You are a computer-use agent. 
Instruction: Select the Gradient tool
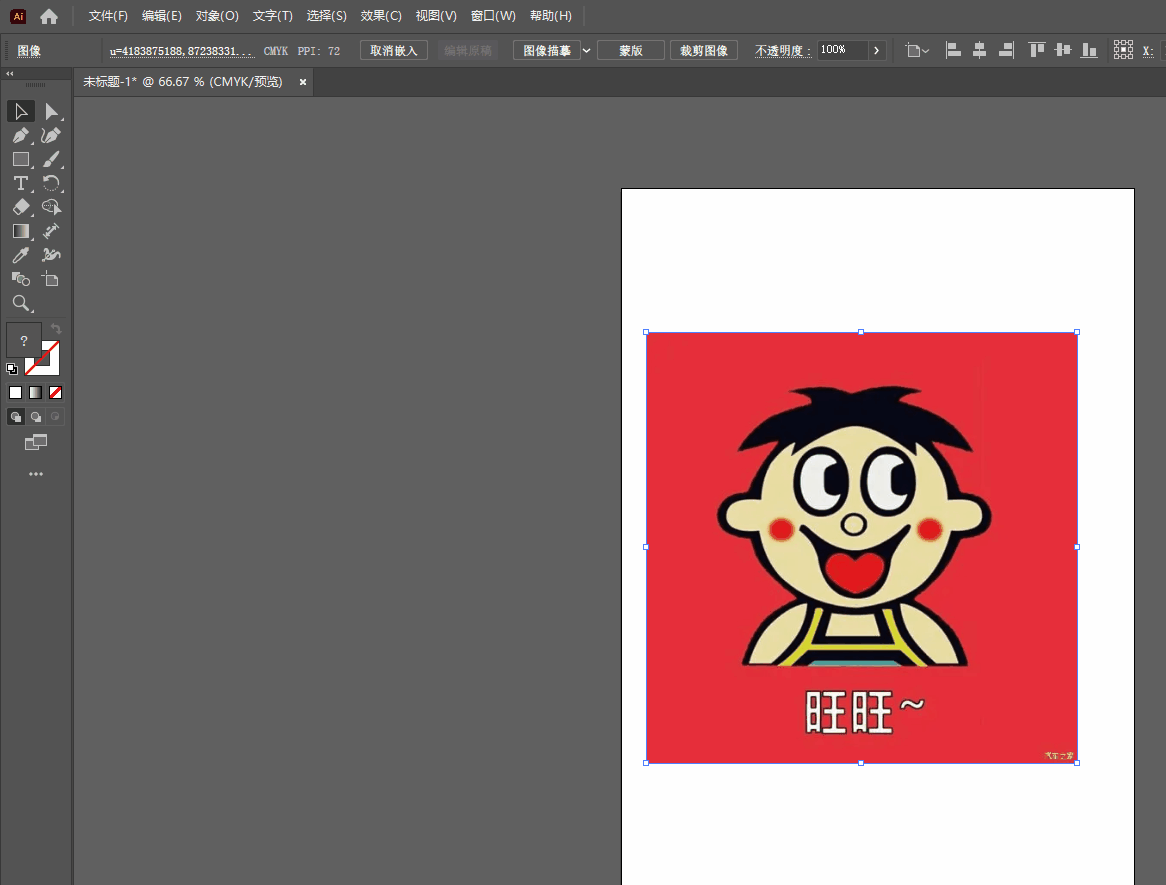[x=21, y=231]
